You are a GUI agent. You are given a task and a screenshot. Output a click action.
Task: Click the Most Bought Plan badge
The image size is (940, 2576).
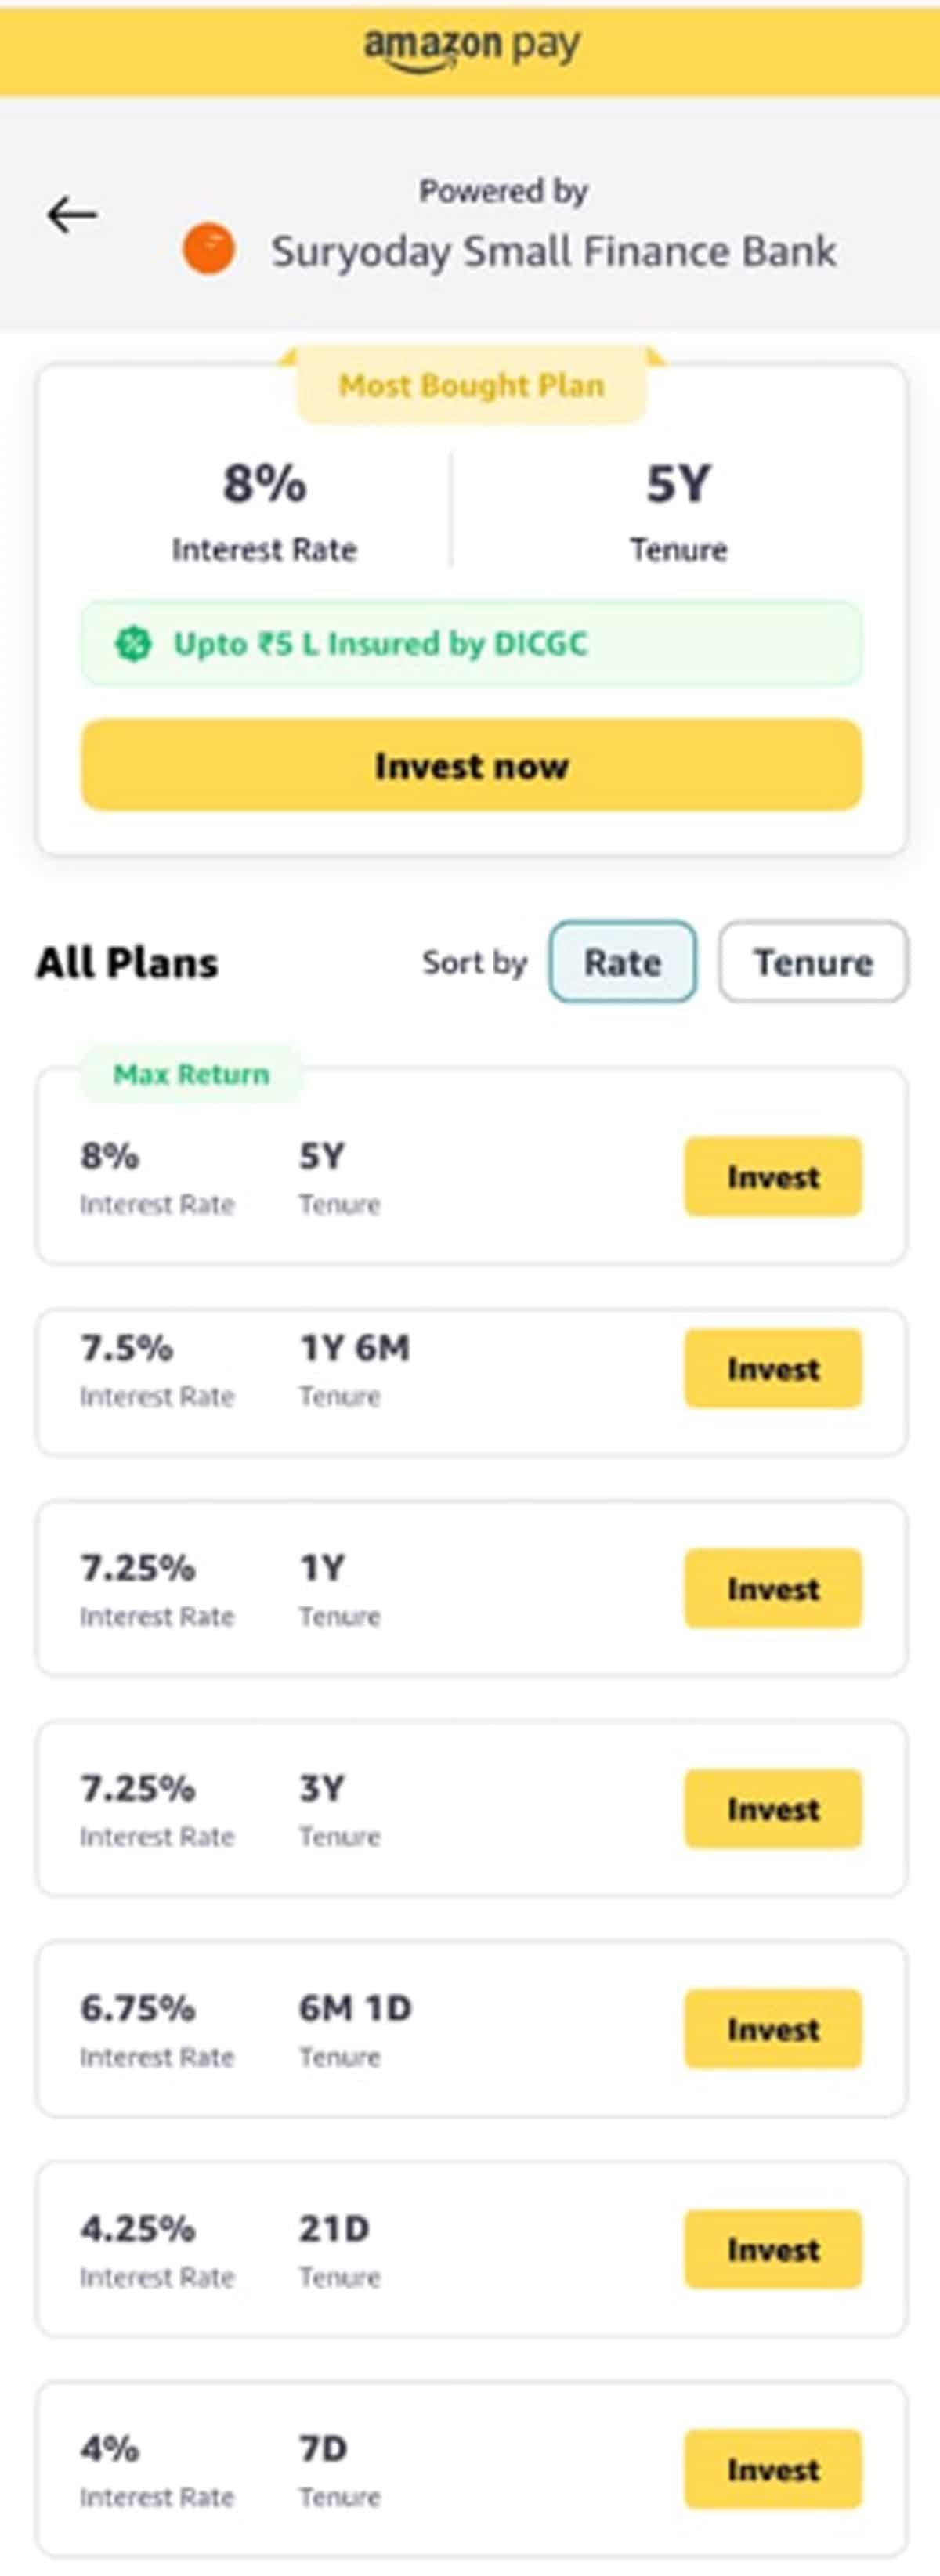coord(471,385)
